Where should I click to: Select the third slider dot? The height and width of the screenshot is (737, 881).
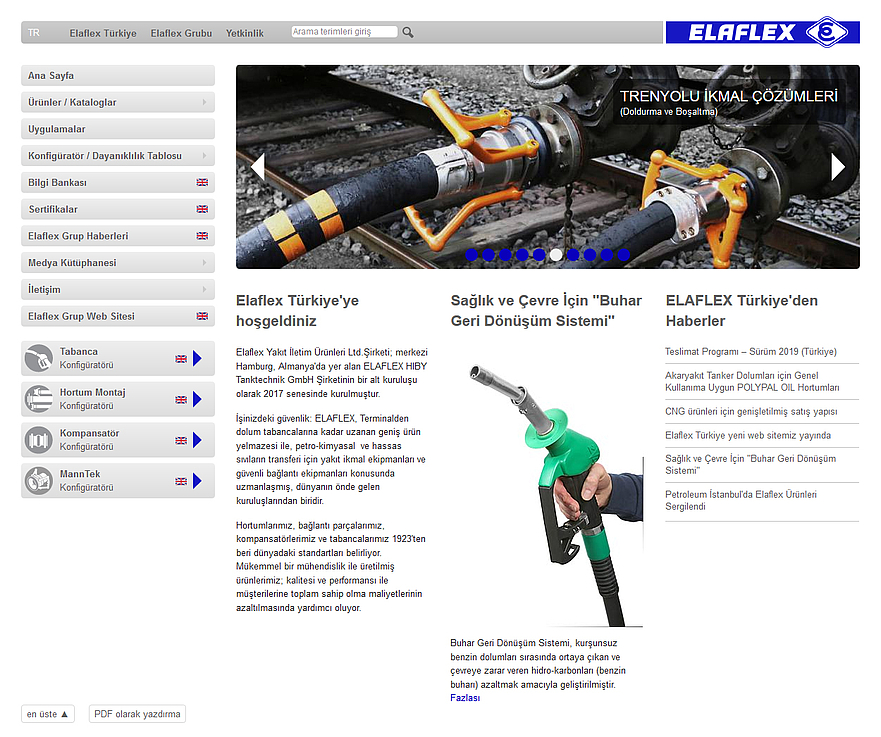coord(506,255)
